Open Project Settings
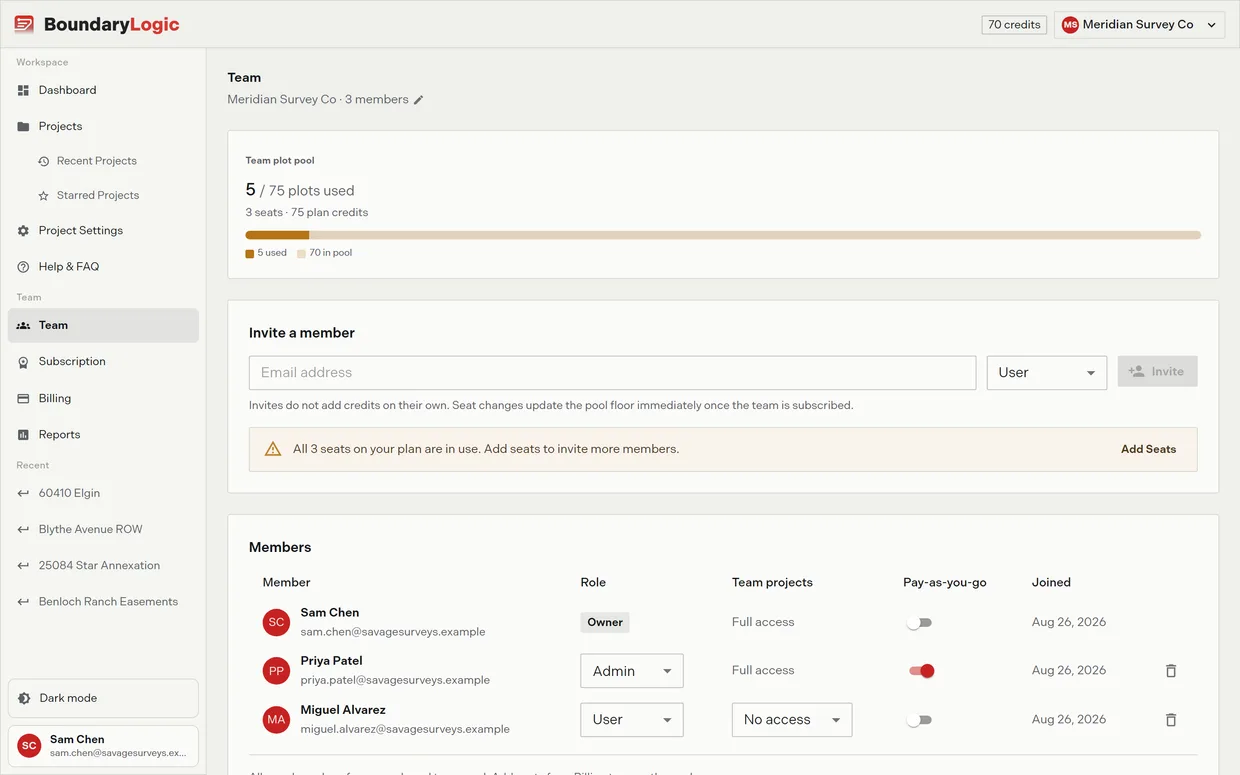Image resolution: width=1240 pixels, height=775 pixels. (103, 230)
